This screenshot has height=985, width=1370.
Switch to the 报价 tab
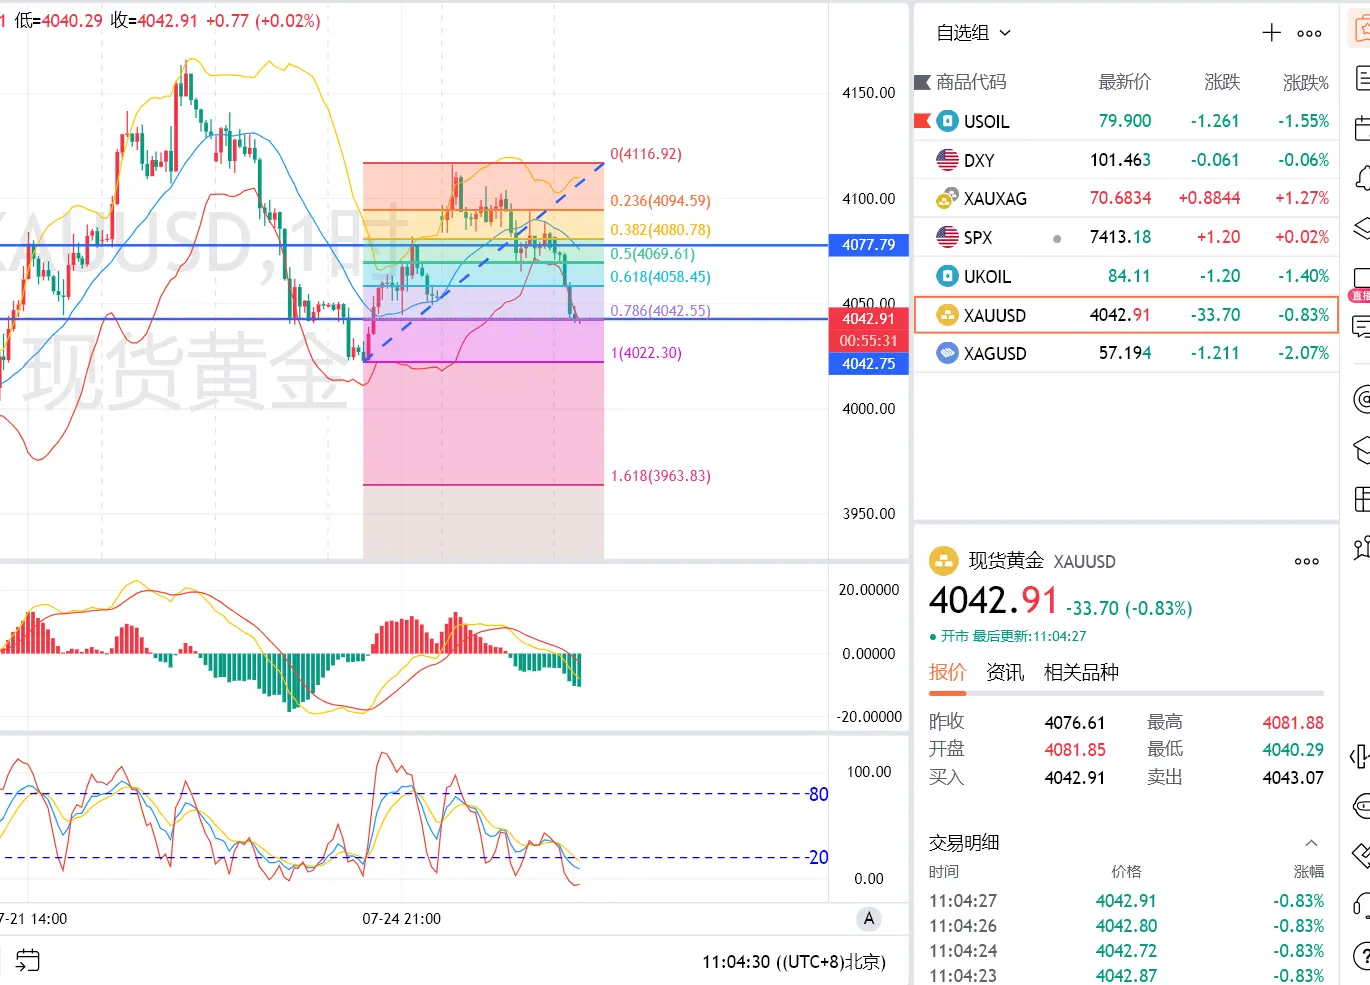tap(948, 672)
